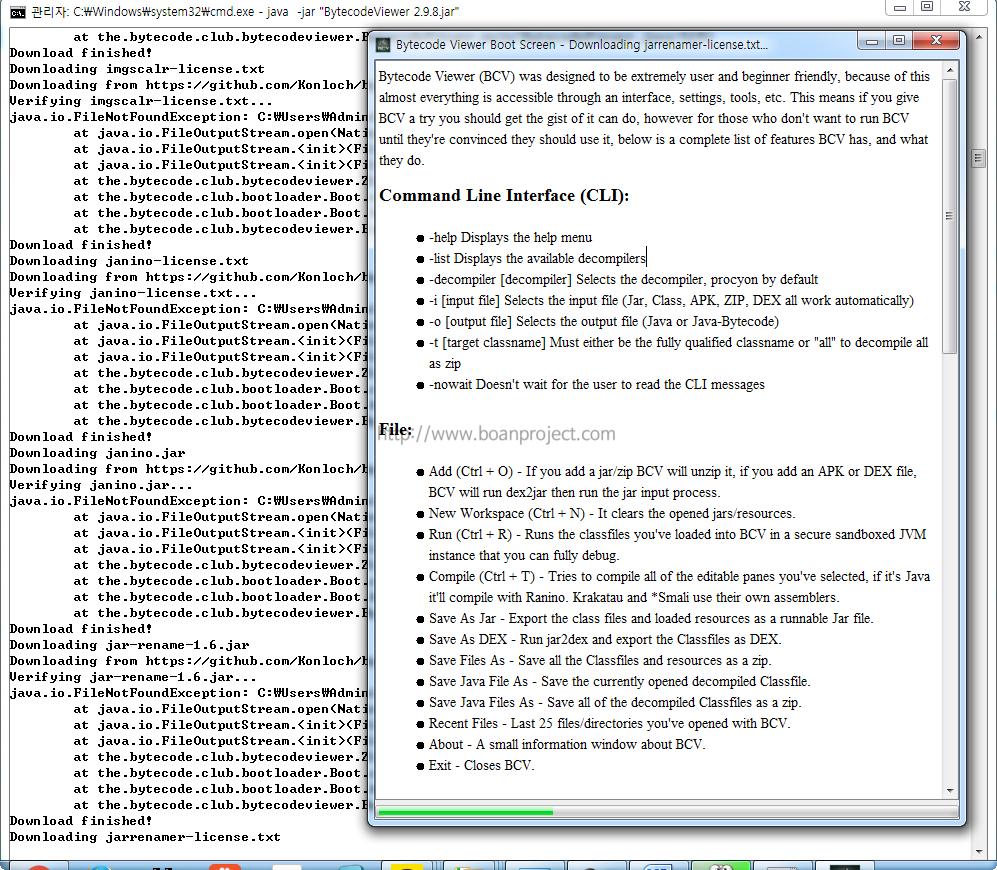Click the 'About - A small information window' line

click(x=567, y=744)
